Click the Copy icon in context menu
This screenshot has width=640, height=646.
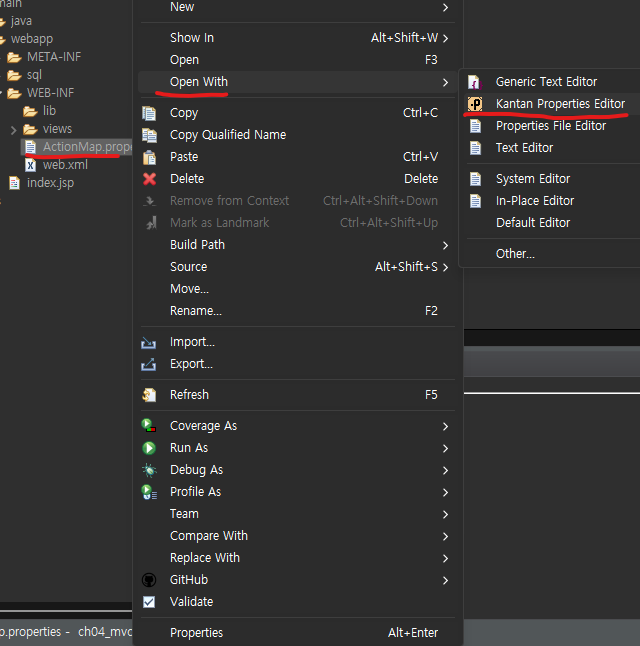tap(149, 113)
